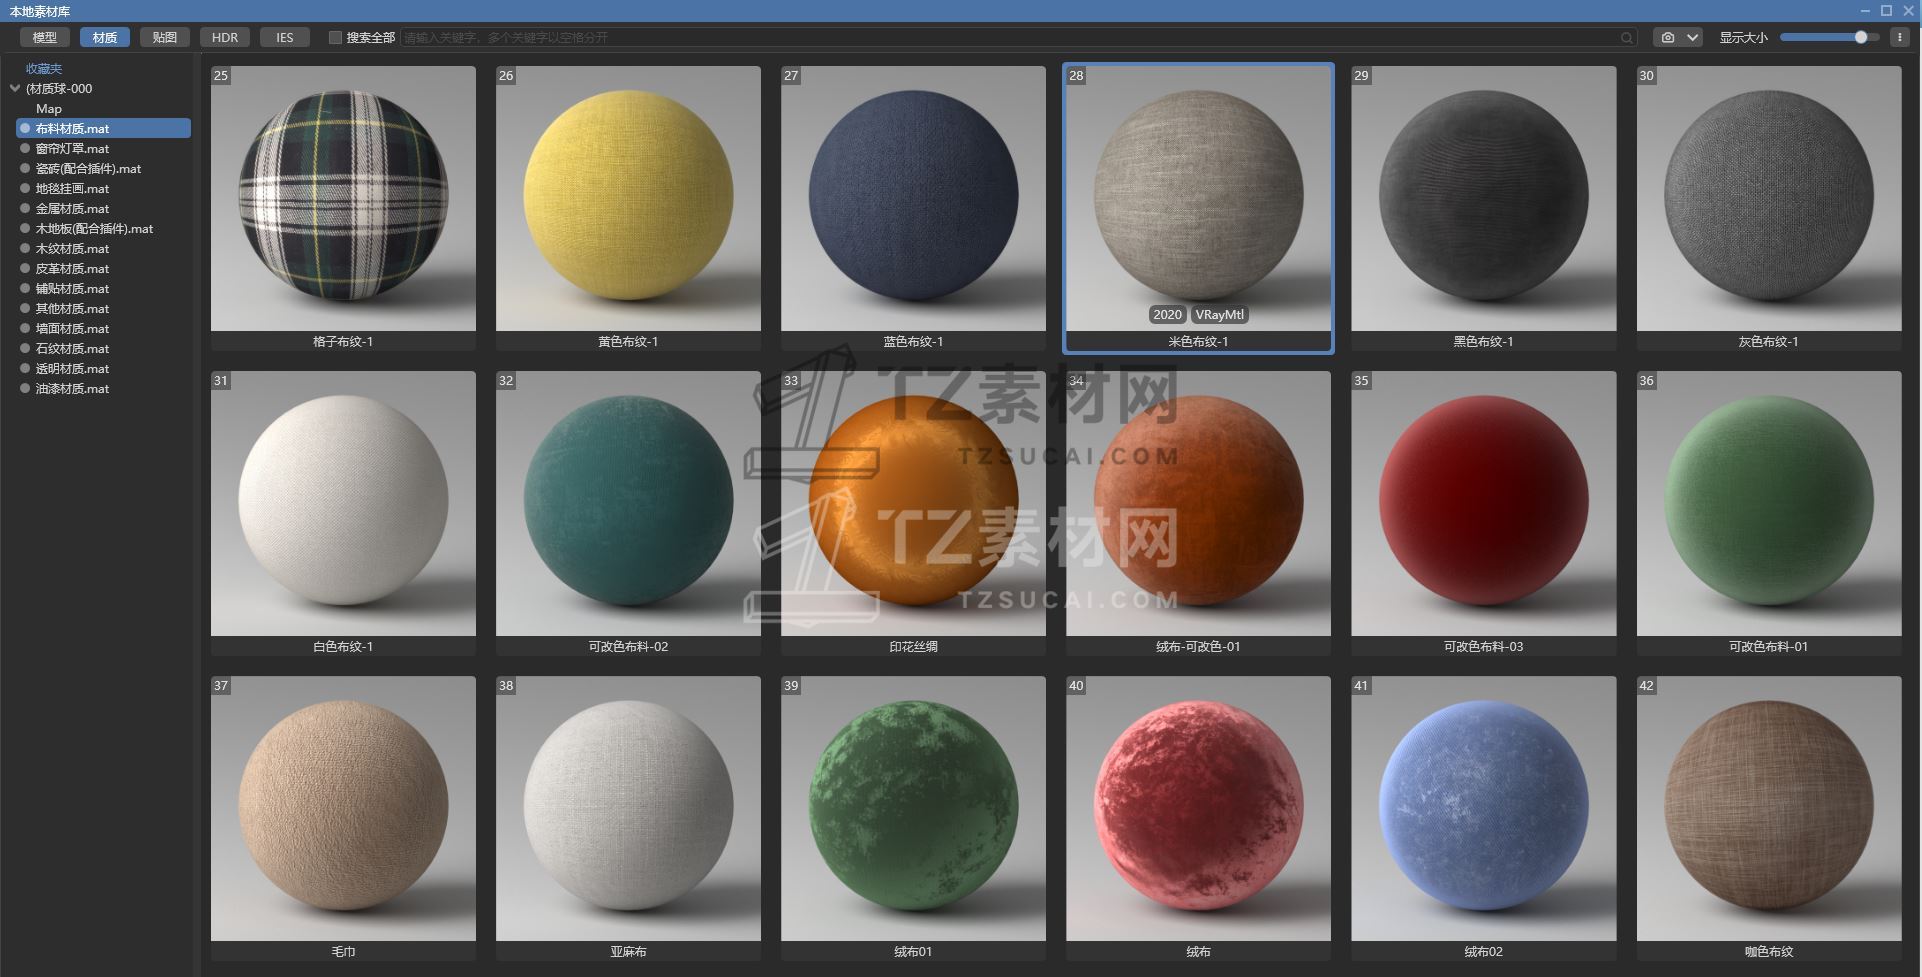Select the 可改色布料-02 teal material thumbnail
The height and width of the screenshot is (977, 1922).
[628, 503]
